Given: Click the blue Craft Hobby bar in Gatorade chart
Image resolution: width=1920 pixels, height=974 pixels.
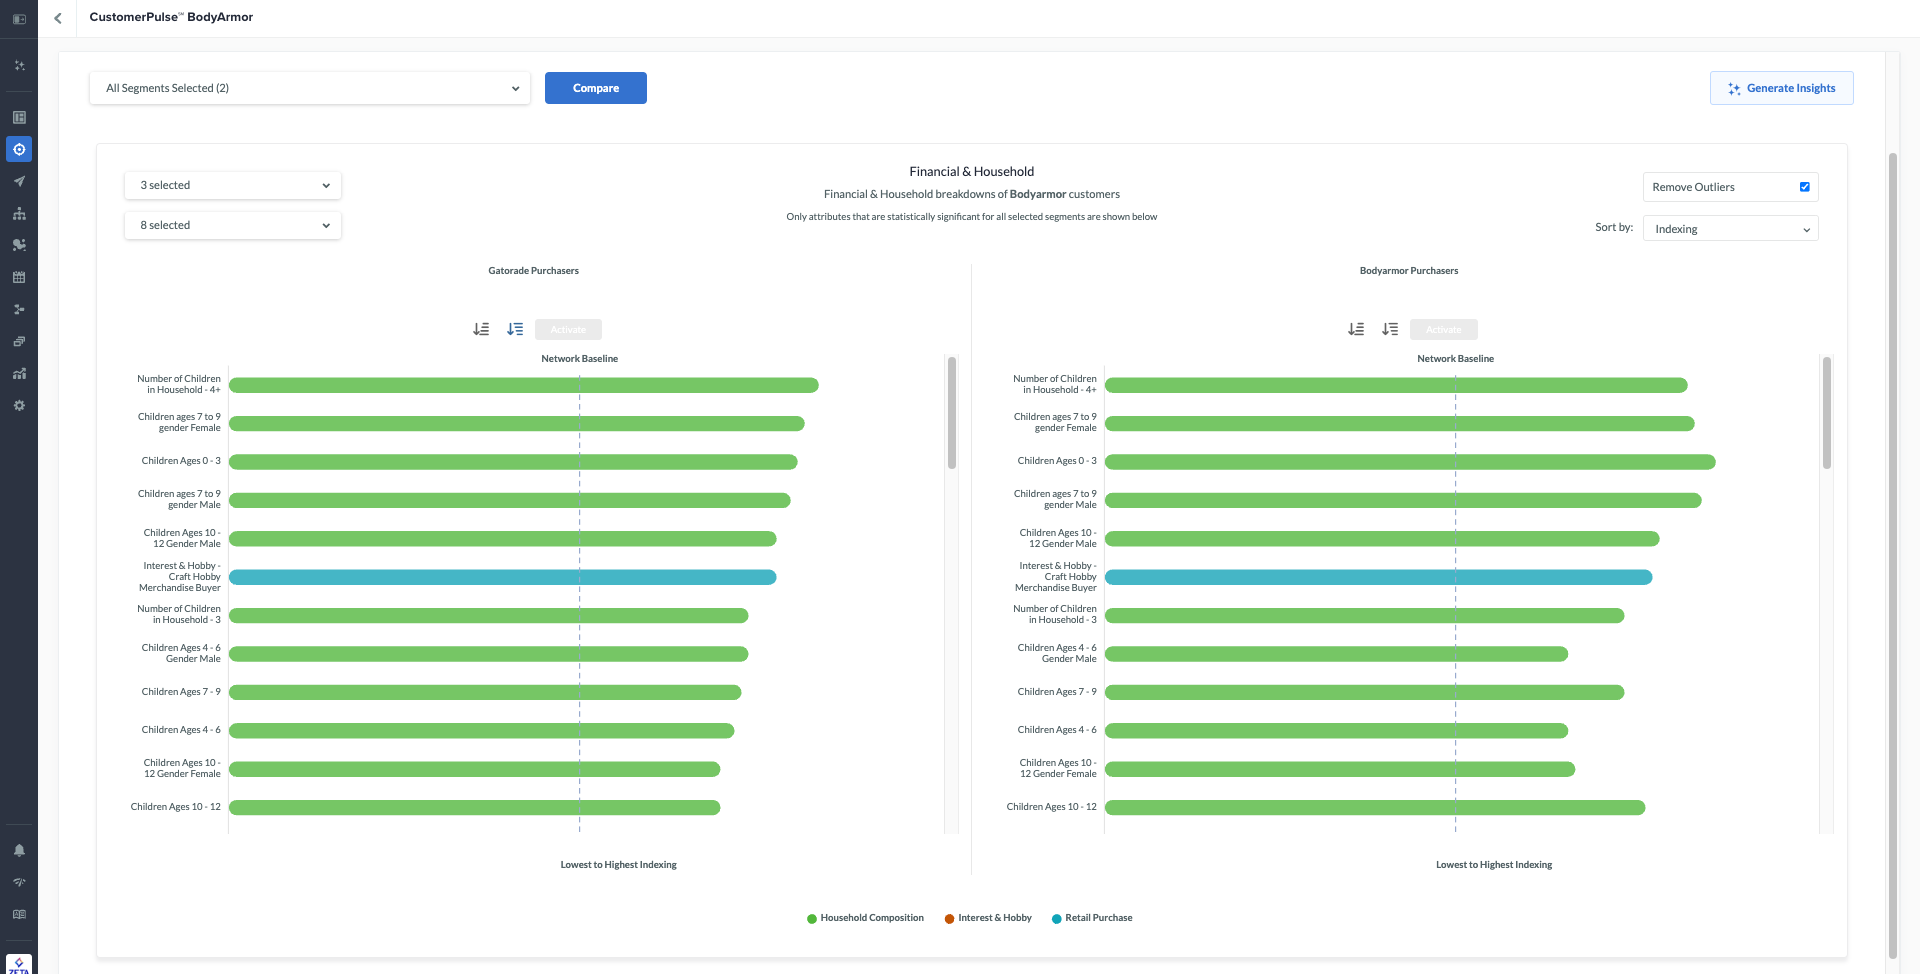Looking at the screenshot, I should tap(503, 577).
